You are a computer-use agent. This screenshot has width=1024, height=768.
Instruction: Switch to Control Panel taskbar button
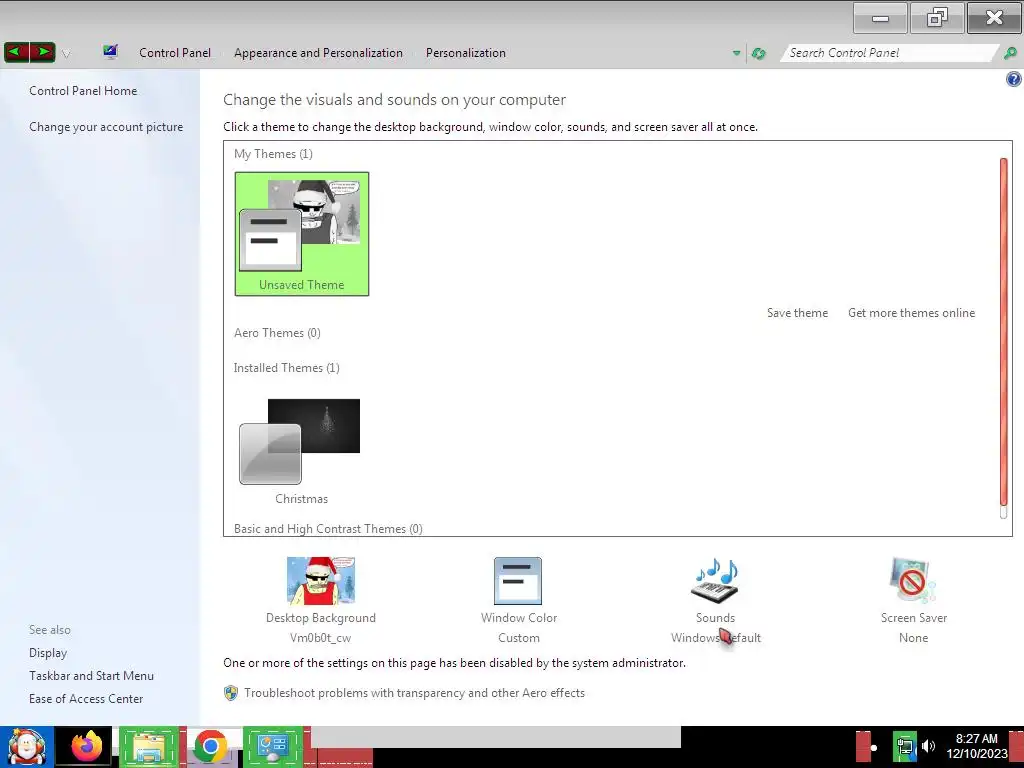tap(273, 747)
